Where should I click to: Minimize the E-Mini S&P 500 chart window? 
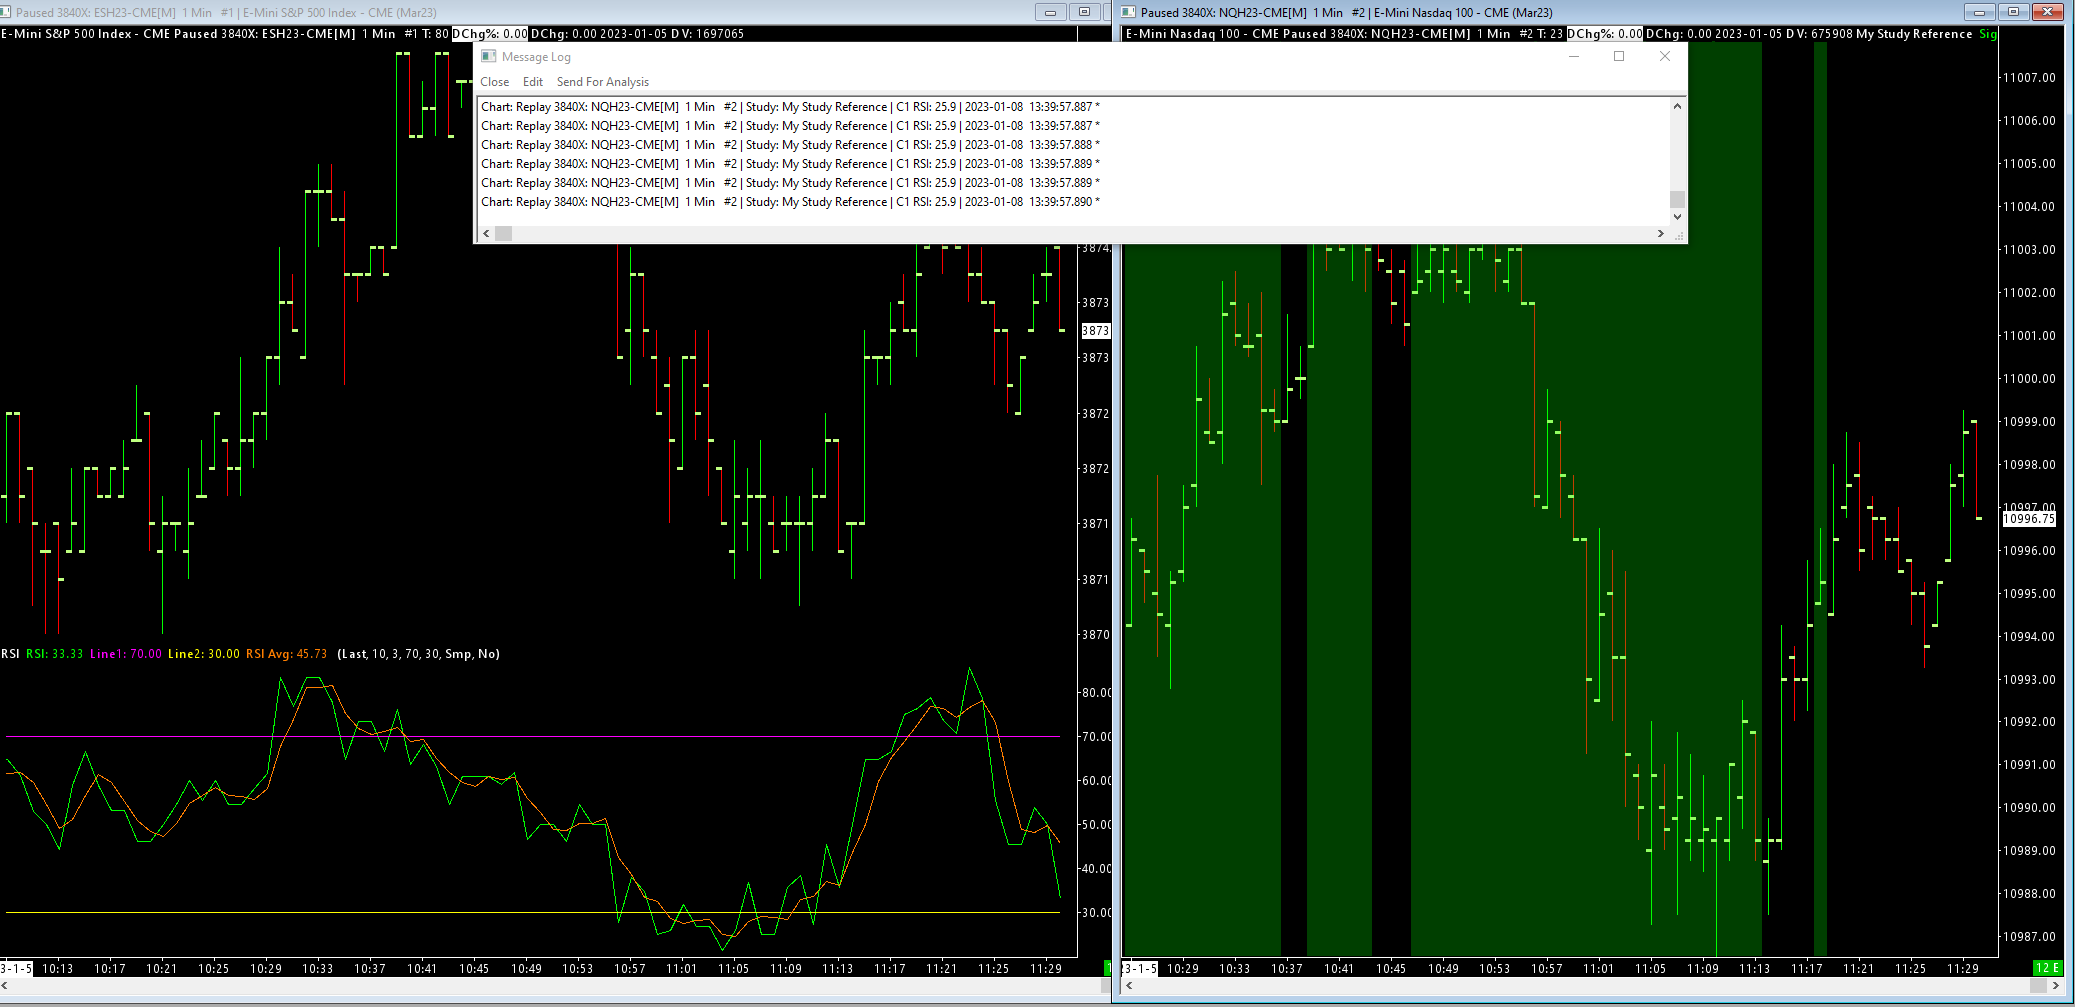1050,12
